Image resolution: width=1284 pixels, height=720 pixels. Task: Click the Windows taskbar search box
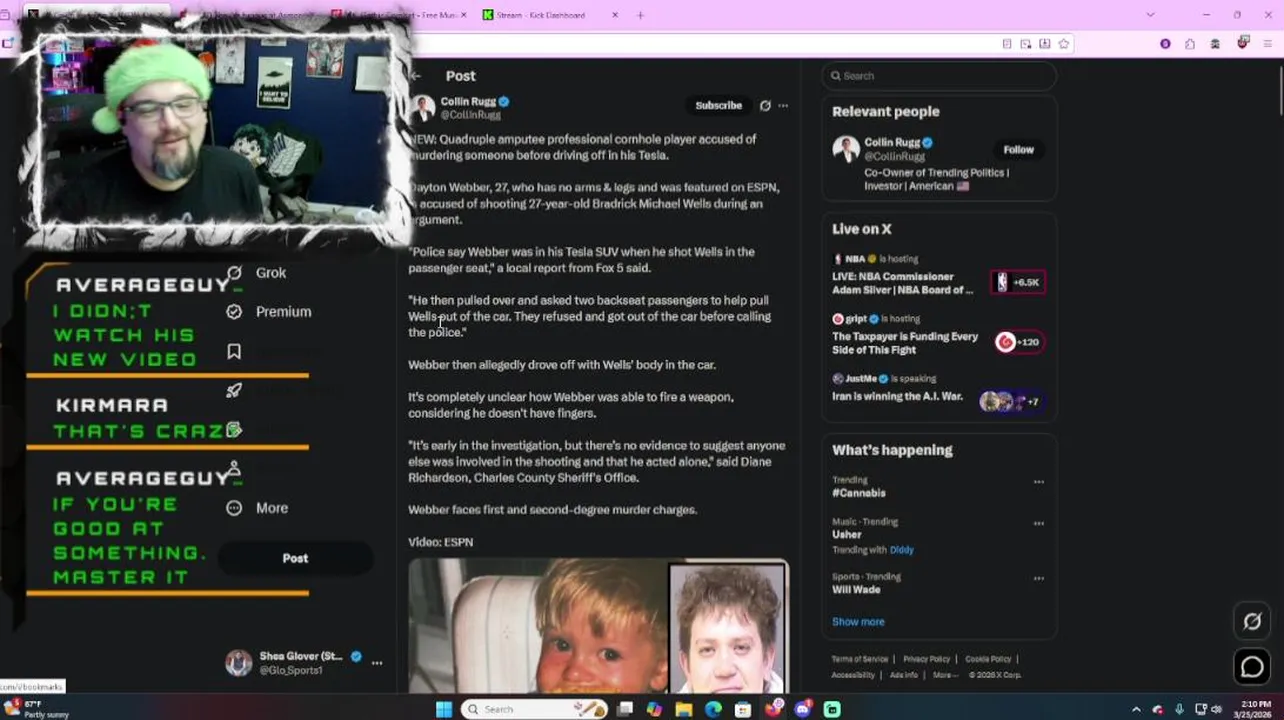coord(535,709)
